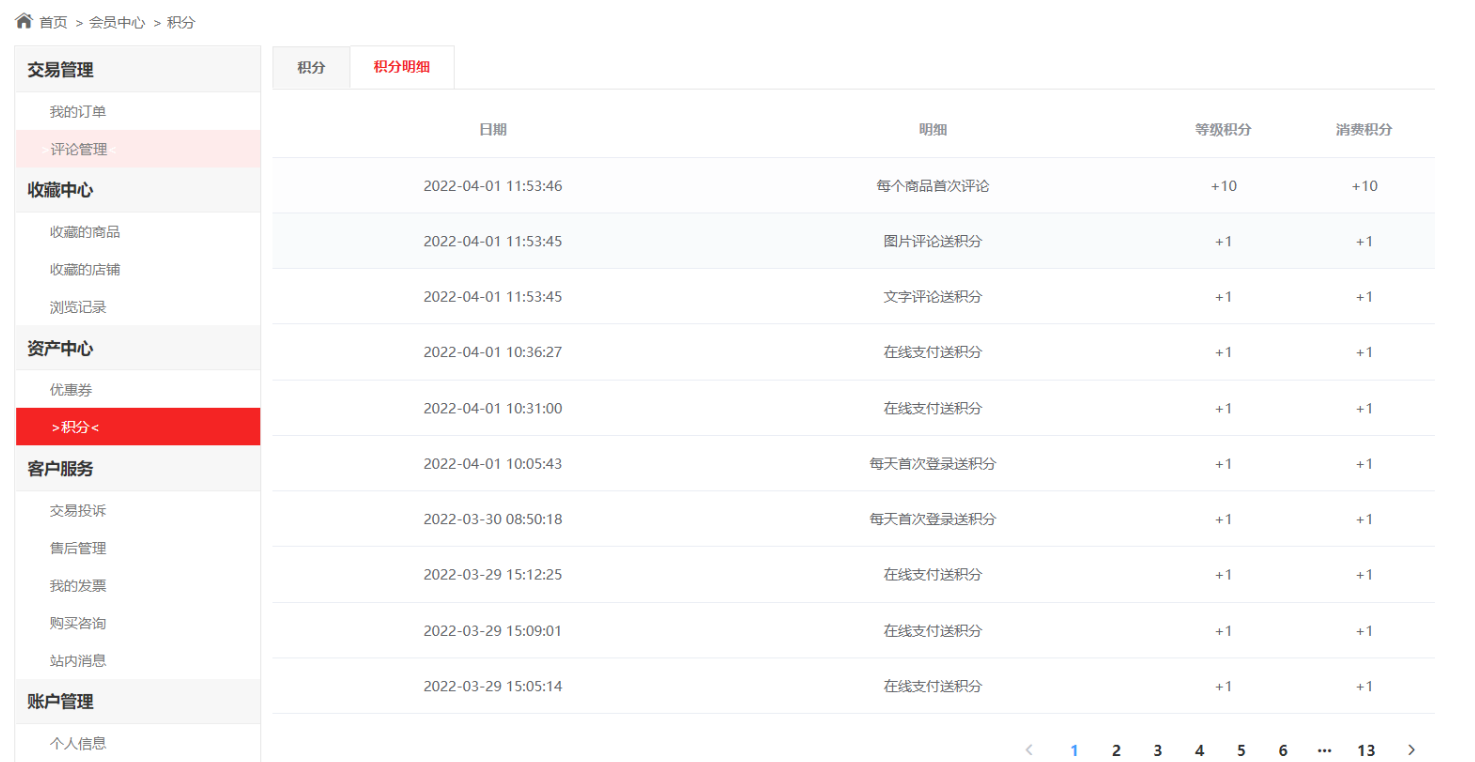Open 我的发票 page
Image resolution: width=1475 pixels, height=762 pixels.
(x=78, y=586)
